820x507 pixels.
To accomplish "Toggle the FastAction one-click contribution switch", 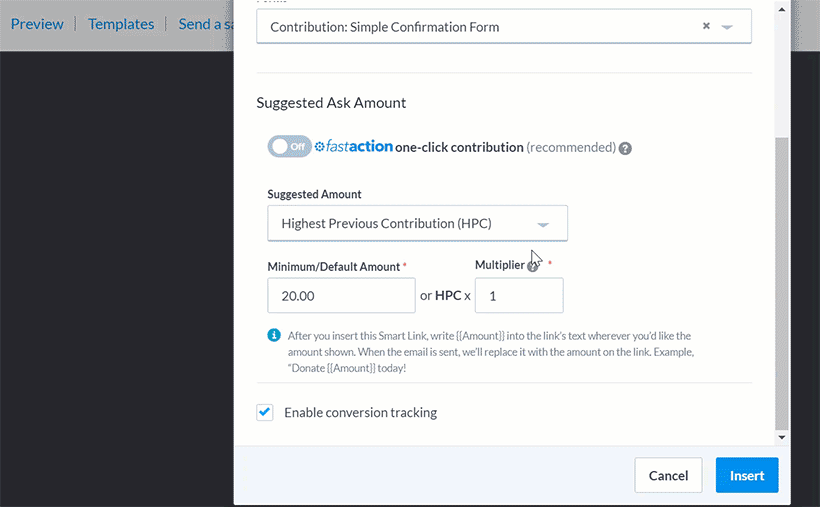I will click(x=289, y=147).
